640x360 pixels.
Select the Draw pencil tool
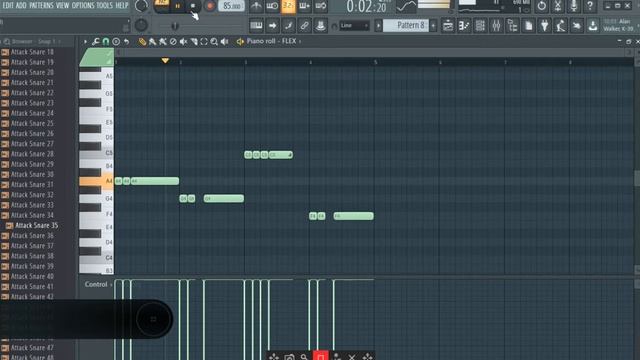click(142, 41)
